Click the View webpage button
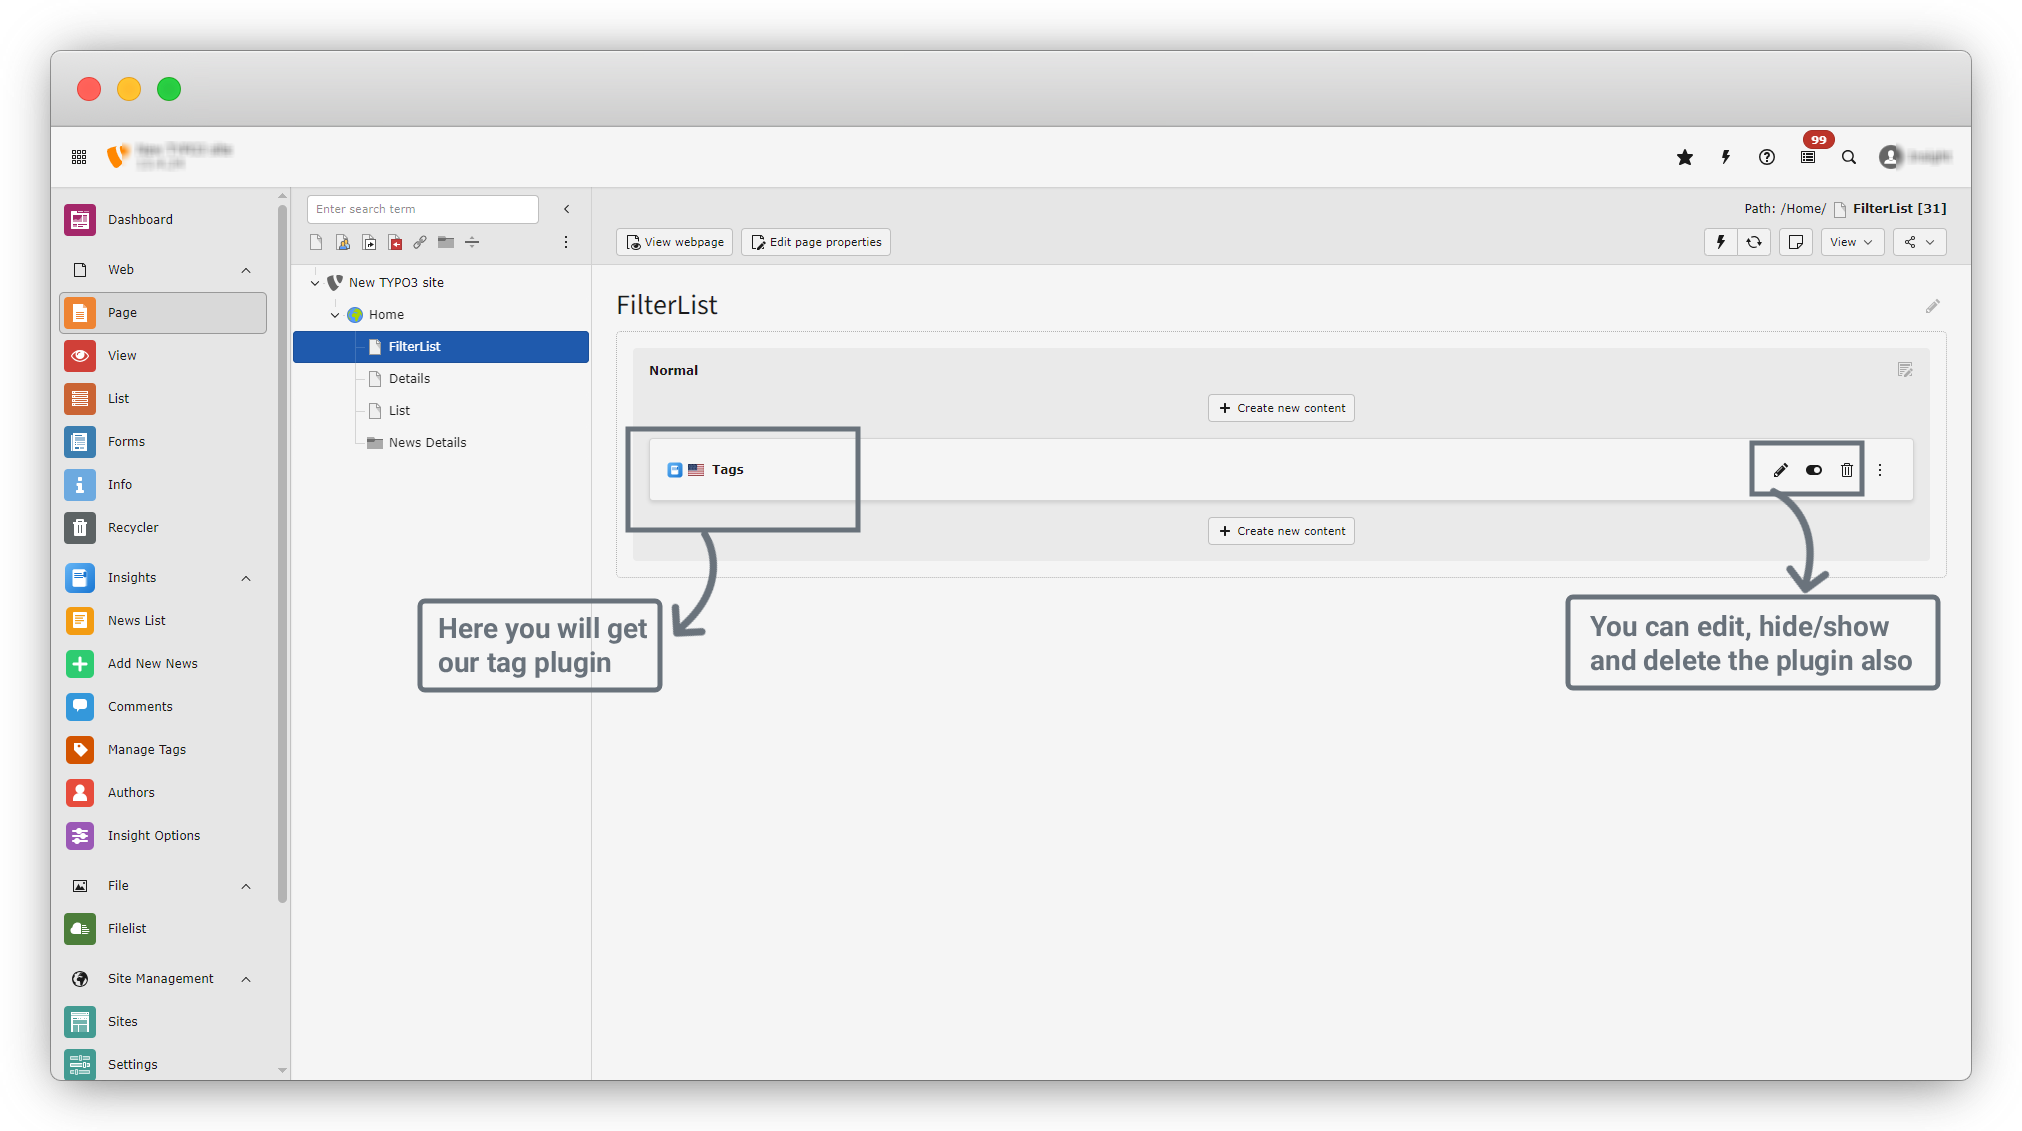 pyautogui.click(x=675, y=242)
